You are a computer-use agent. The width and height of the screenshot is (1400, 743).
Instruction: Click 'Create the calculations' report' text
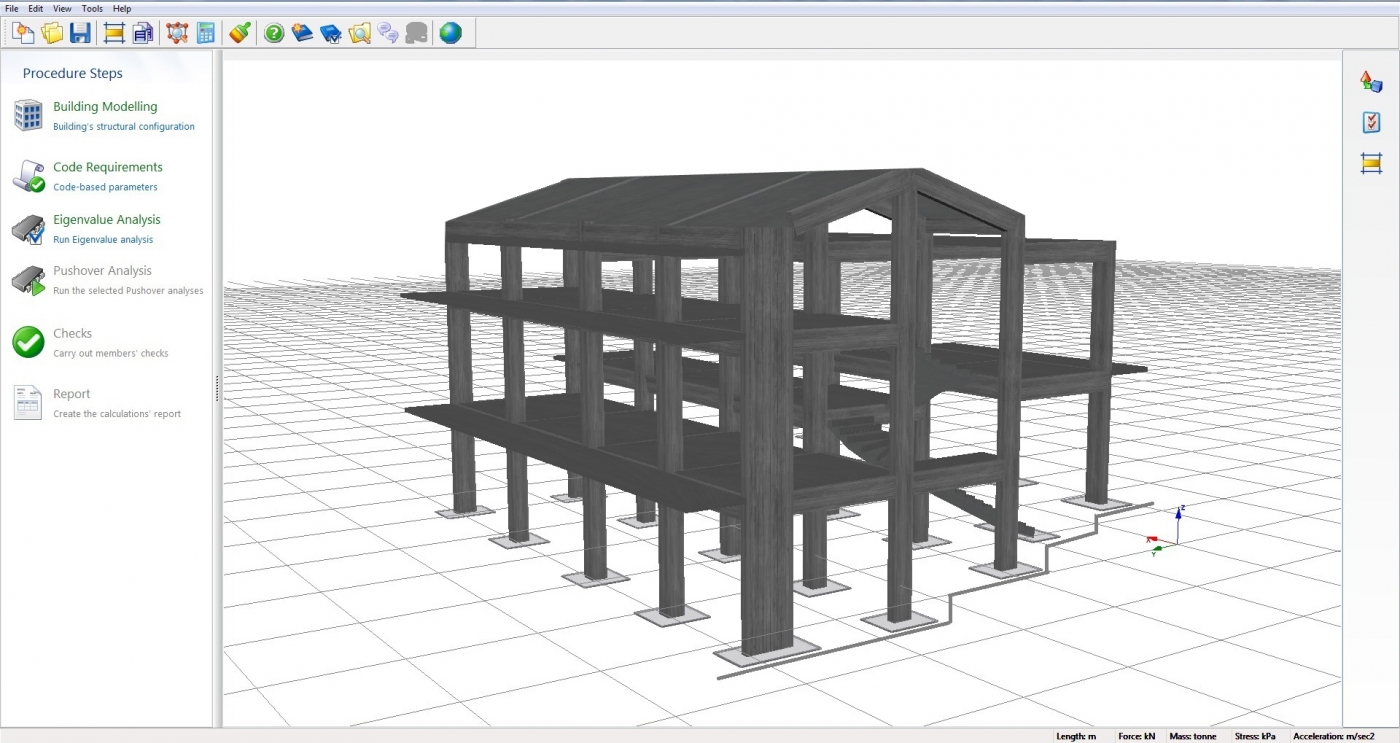click(117, 414)
